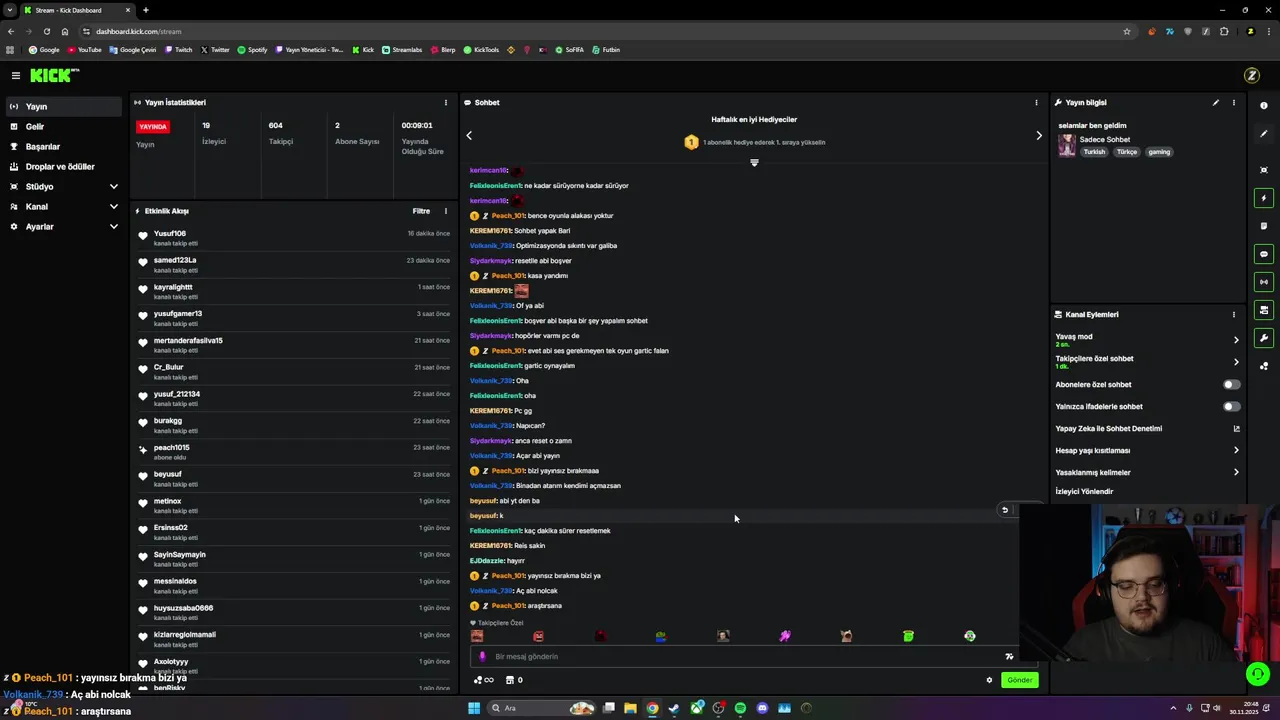The width and height of the screenshot is (1280, 720).
Task: Open KickTools bookmark in bookmarks bar
Action: [481, 49]
